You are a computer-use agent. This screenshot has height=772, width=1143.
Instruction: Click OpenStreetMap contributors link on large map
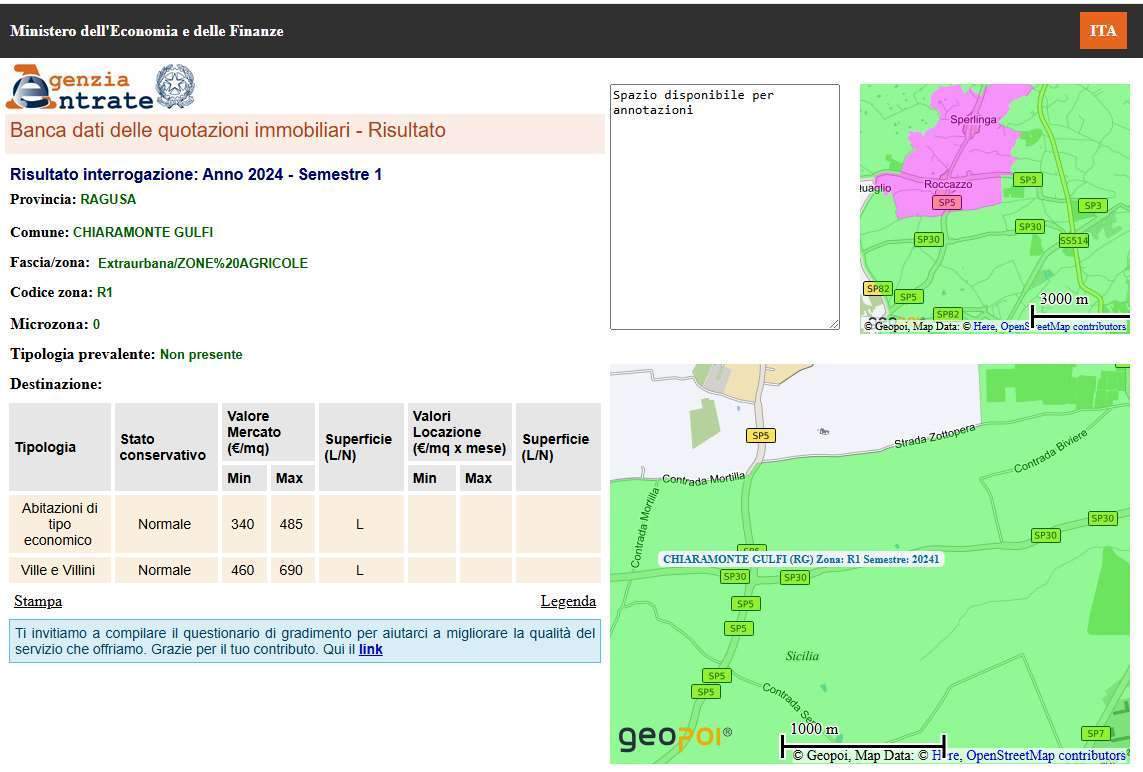1045,755
